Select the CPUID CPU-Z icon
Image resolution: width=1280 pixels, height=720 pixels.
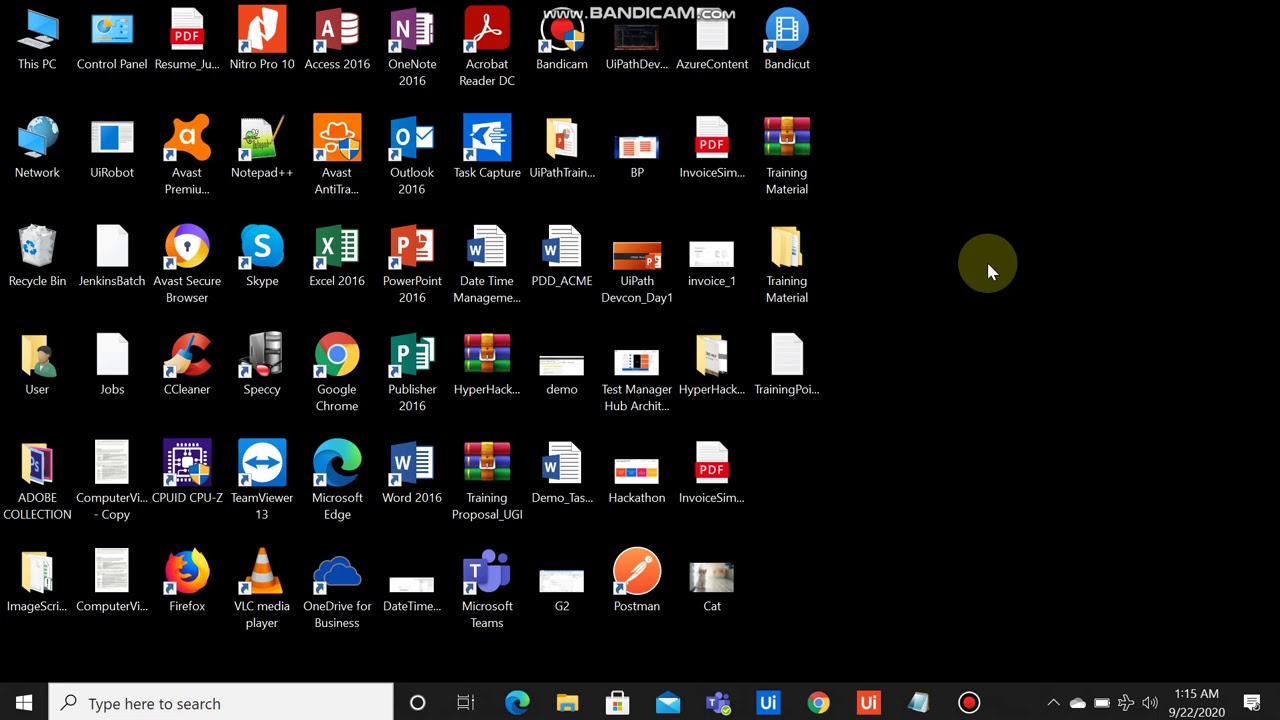(x=187, y=473)
